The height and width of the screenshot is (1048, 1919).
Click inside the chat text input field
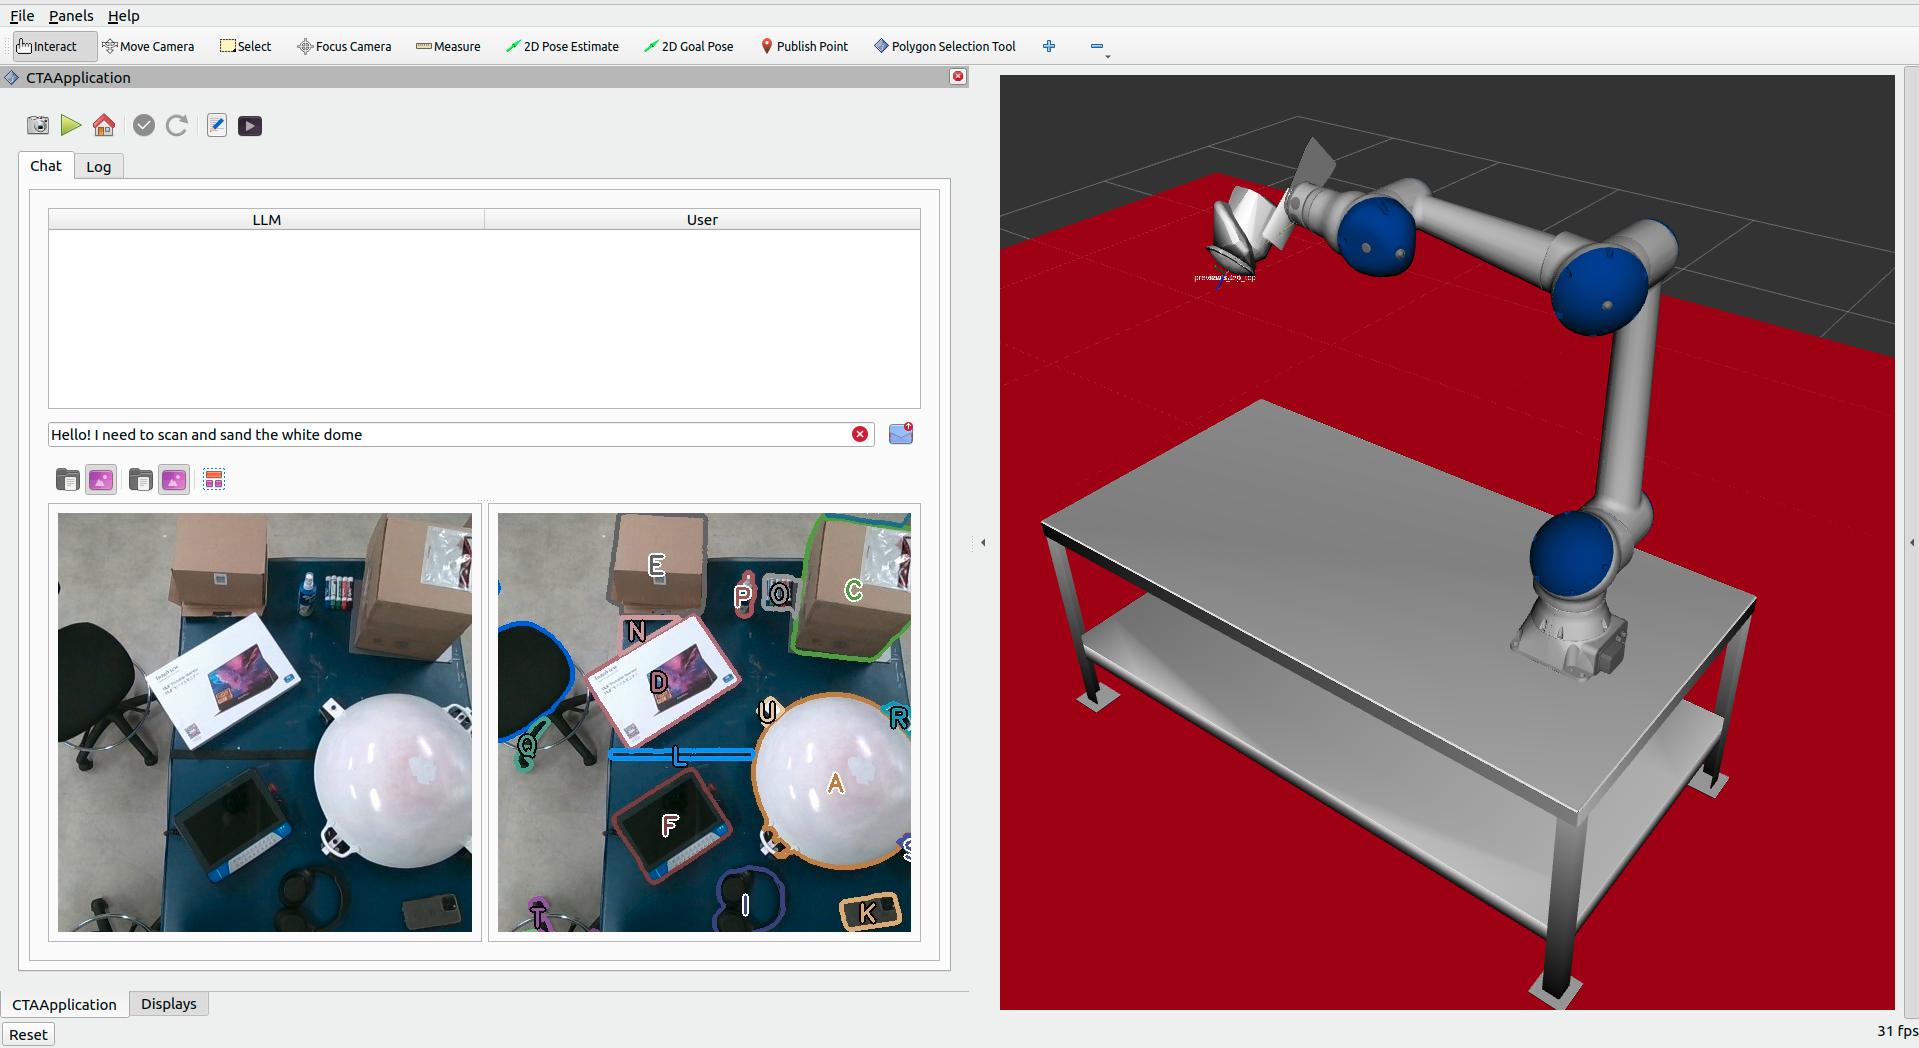(450, 435)
